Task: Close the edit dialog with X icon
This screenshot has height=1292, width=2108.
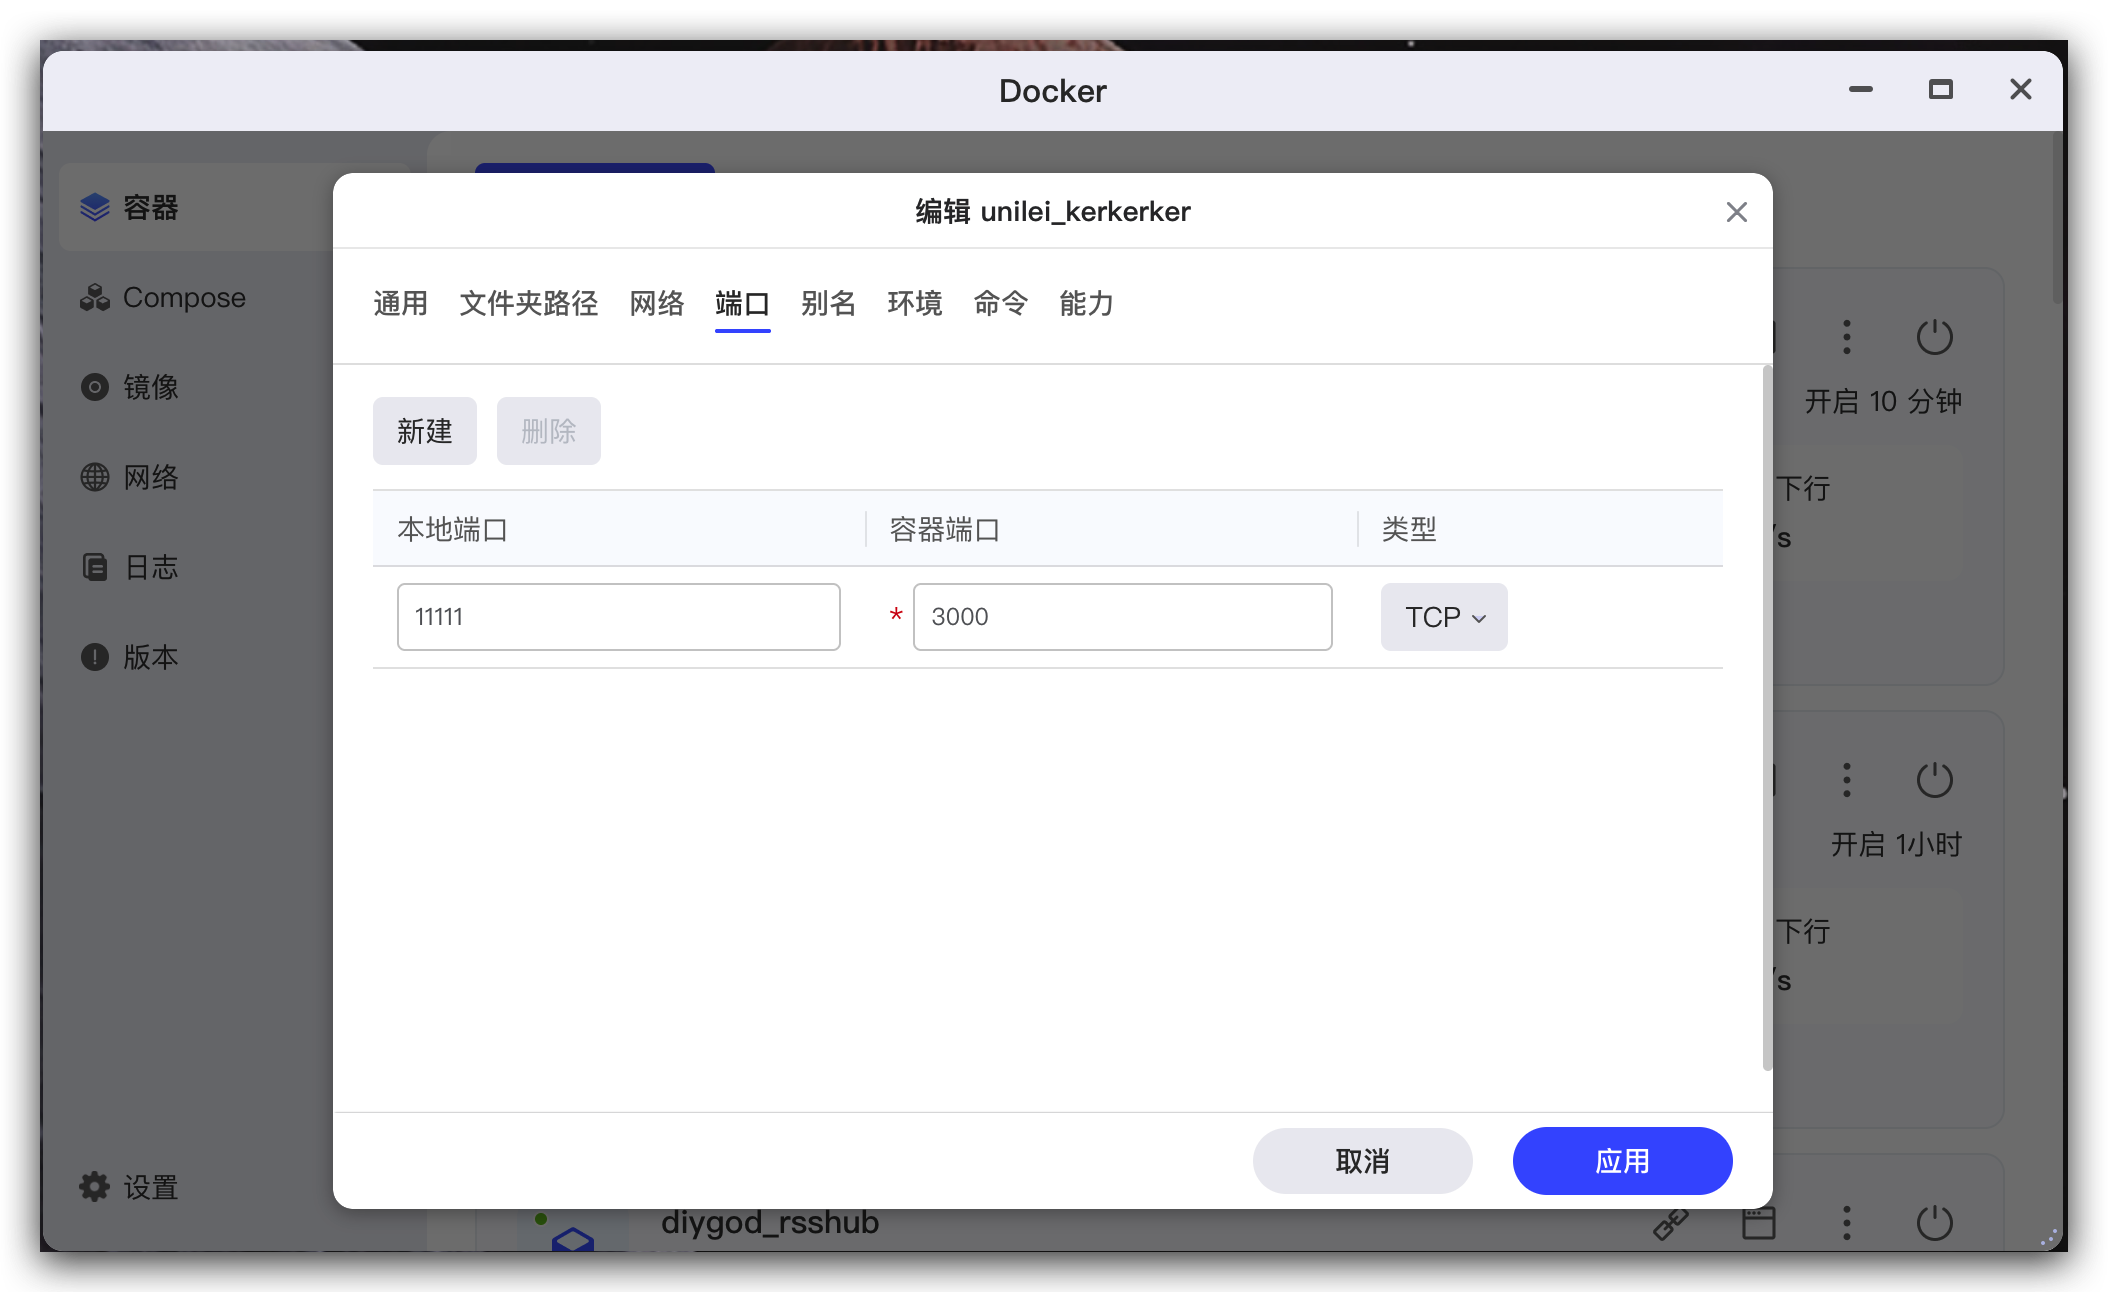Action: point(1736,212)
